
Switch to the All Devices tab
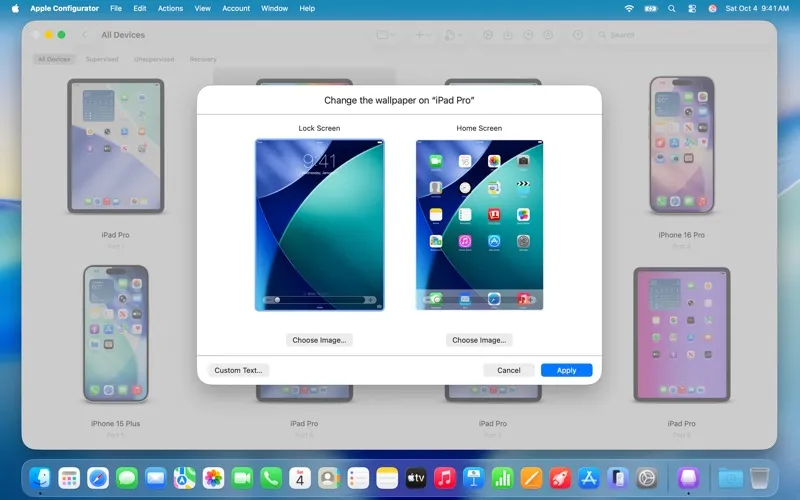click(54, 59)
